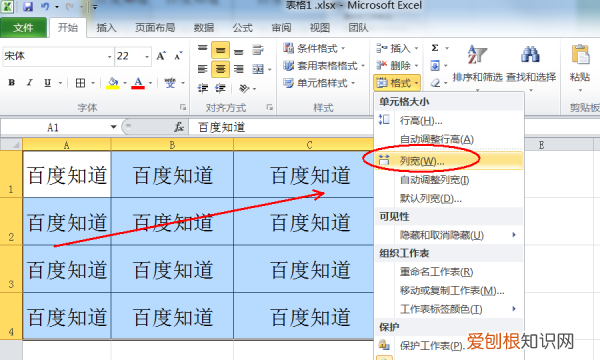Screen dimensions: 600x360
Task: Toggle bold formatting
Action: (x=12, y=83)
